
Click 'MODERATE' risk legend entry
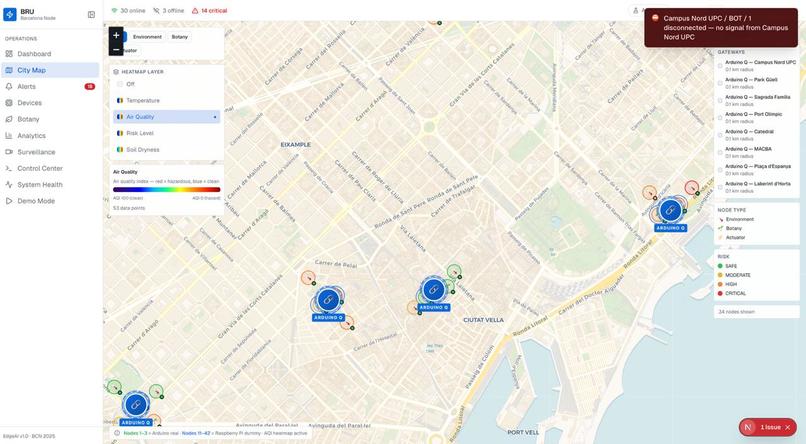pyautogui.click(x=738, y=275)
